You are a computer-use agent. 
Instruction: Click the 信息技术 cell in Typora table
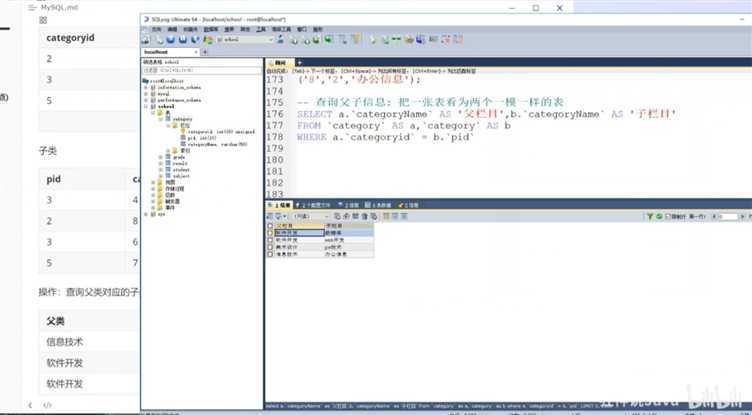(x=65, y=342)
